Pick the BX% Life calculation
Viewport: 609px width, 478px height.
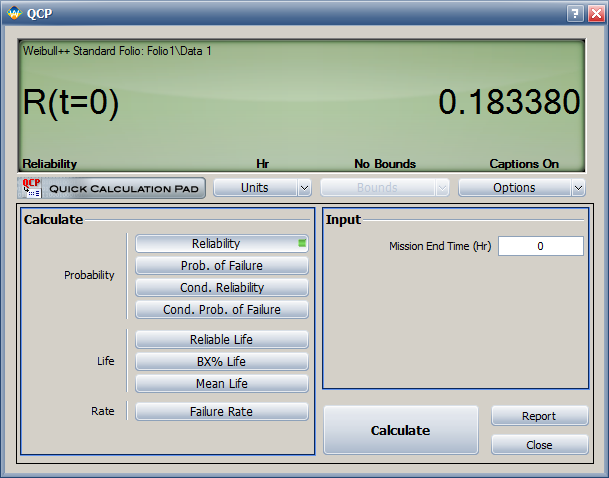221,362
